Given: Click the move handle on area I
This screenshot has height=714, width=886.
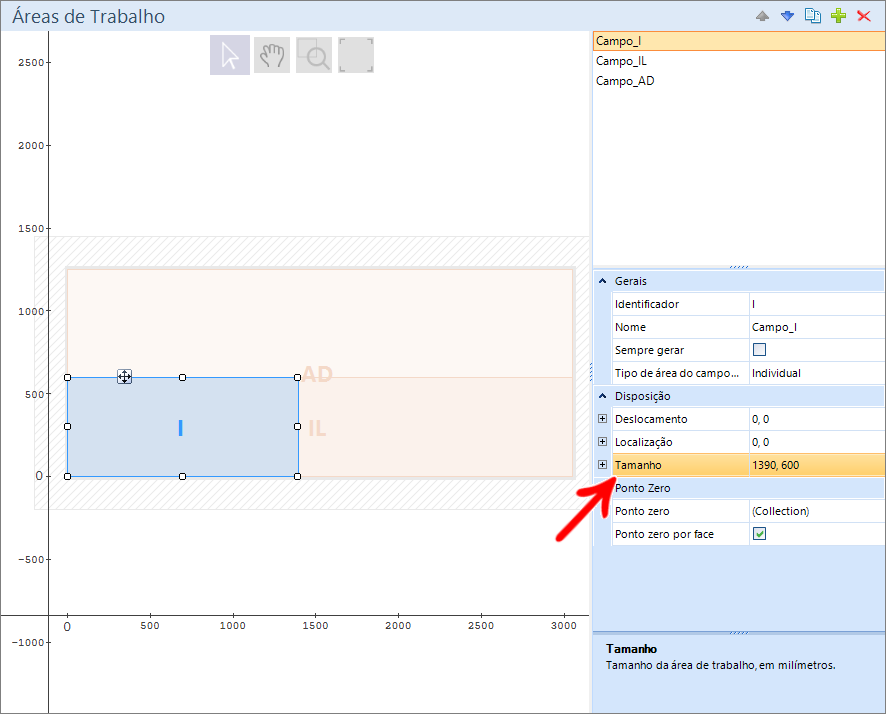Looking at the screenshot, I should [124, 377].
